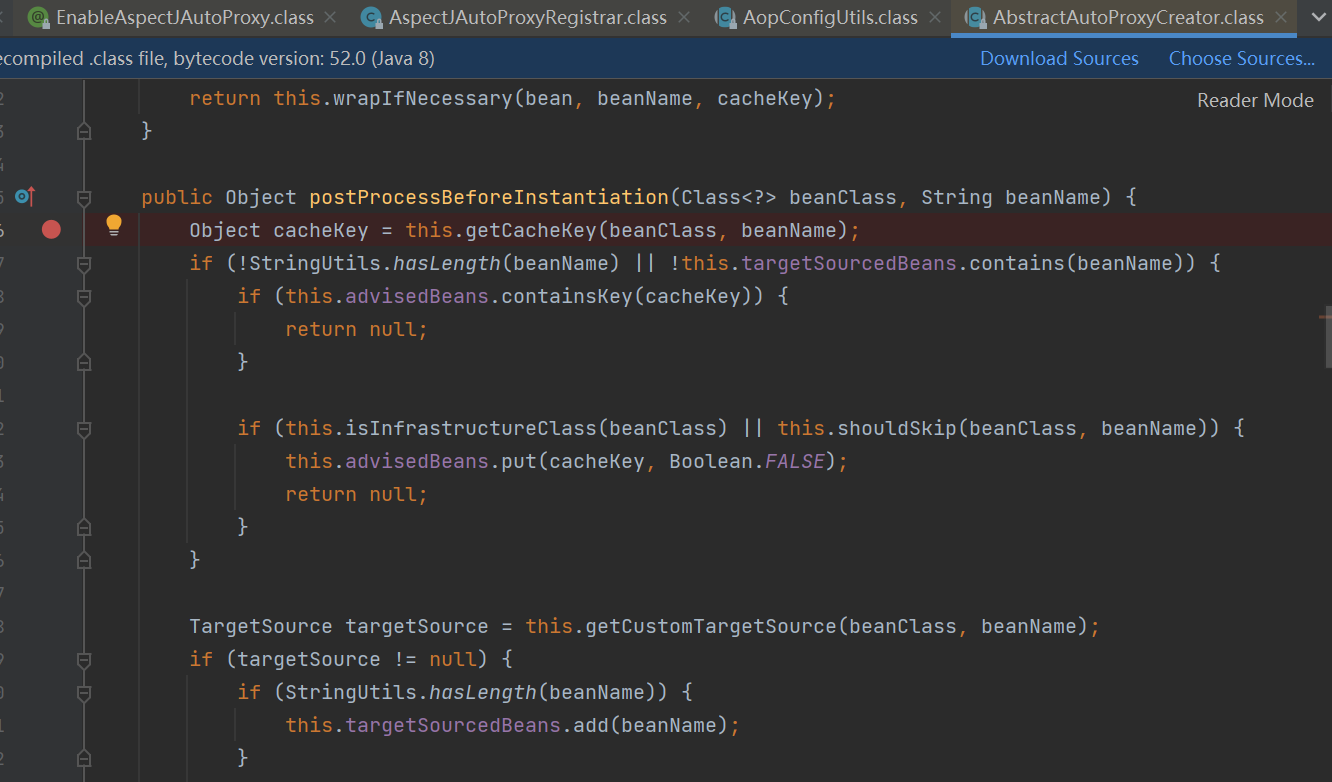Click the postProcessBeforeInstantiation method name
Viewport: 1332px width, 782px height.
point(489,197)
